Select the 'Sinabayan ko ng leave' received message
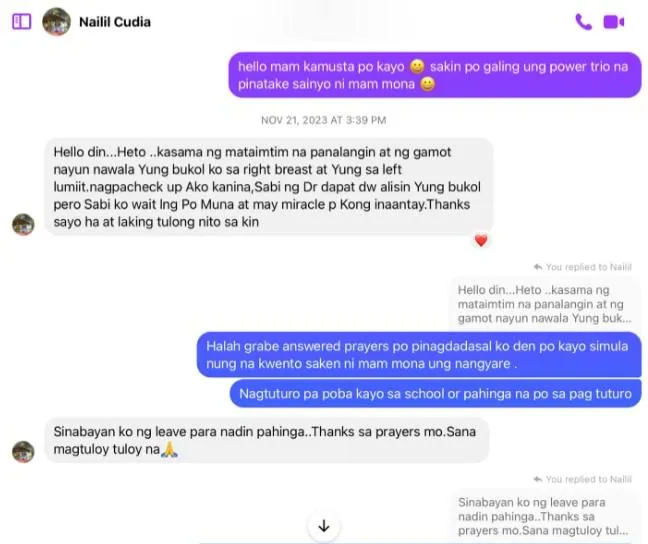This screenshot has width=648, height=544. (267, 440)
